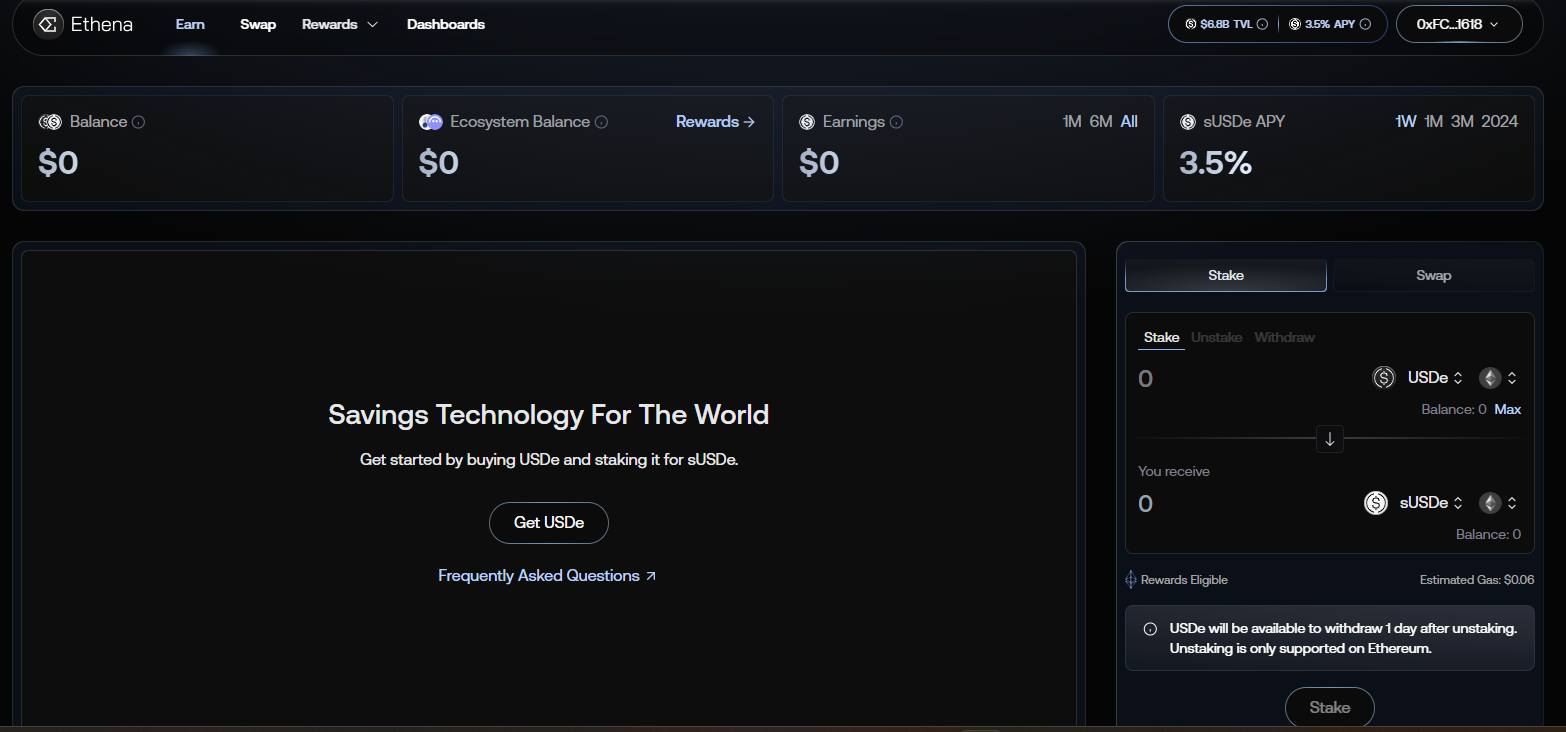Click the Rewards Eligible icon
Screen dimensions: 1566x732
[1131, 580]
